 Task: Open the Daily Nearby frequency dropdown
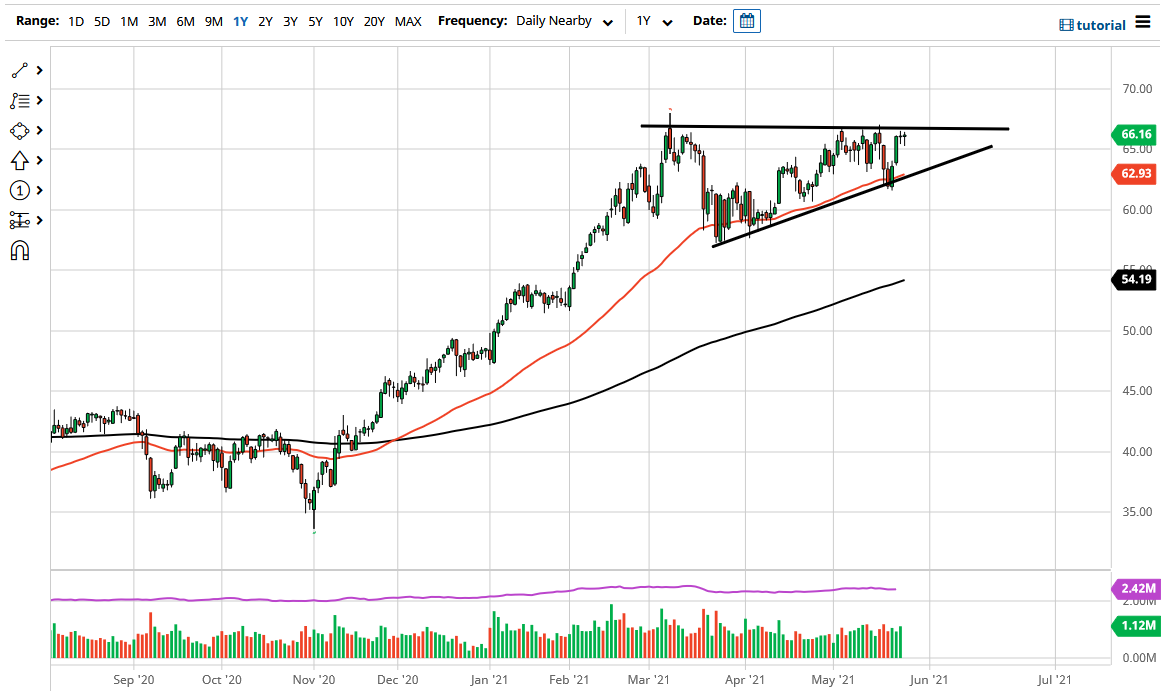[x=565, y=21]
